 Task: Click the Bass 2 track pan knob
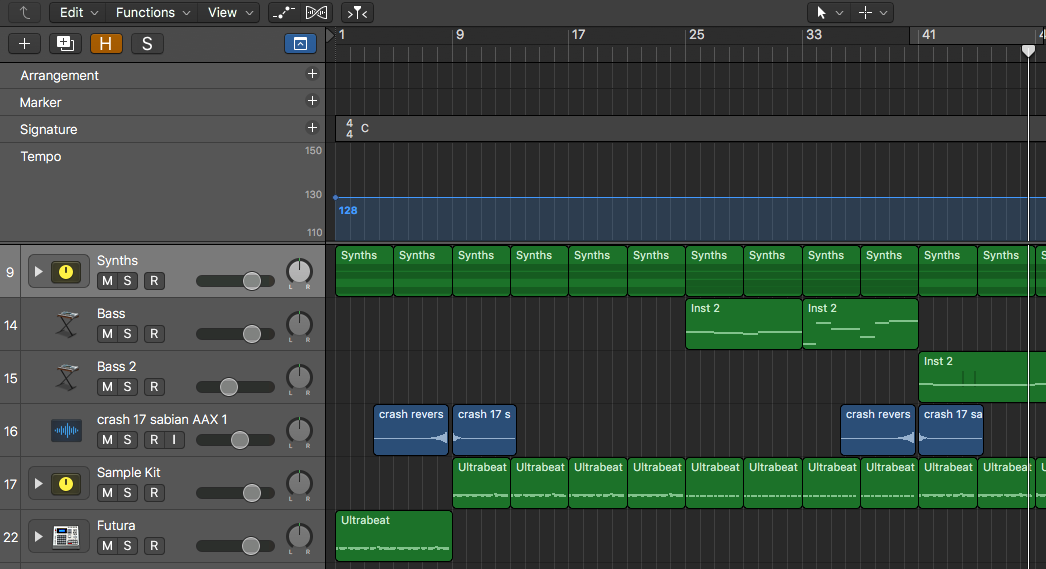coord(299,378)
